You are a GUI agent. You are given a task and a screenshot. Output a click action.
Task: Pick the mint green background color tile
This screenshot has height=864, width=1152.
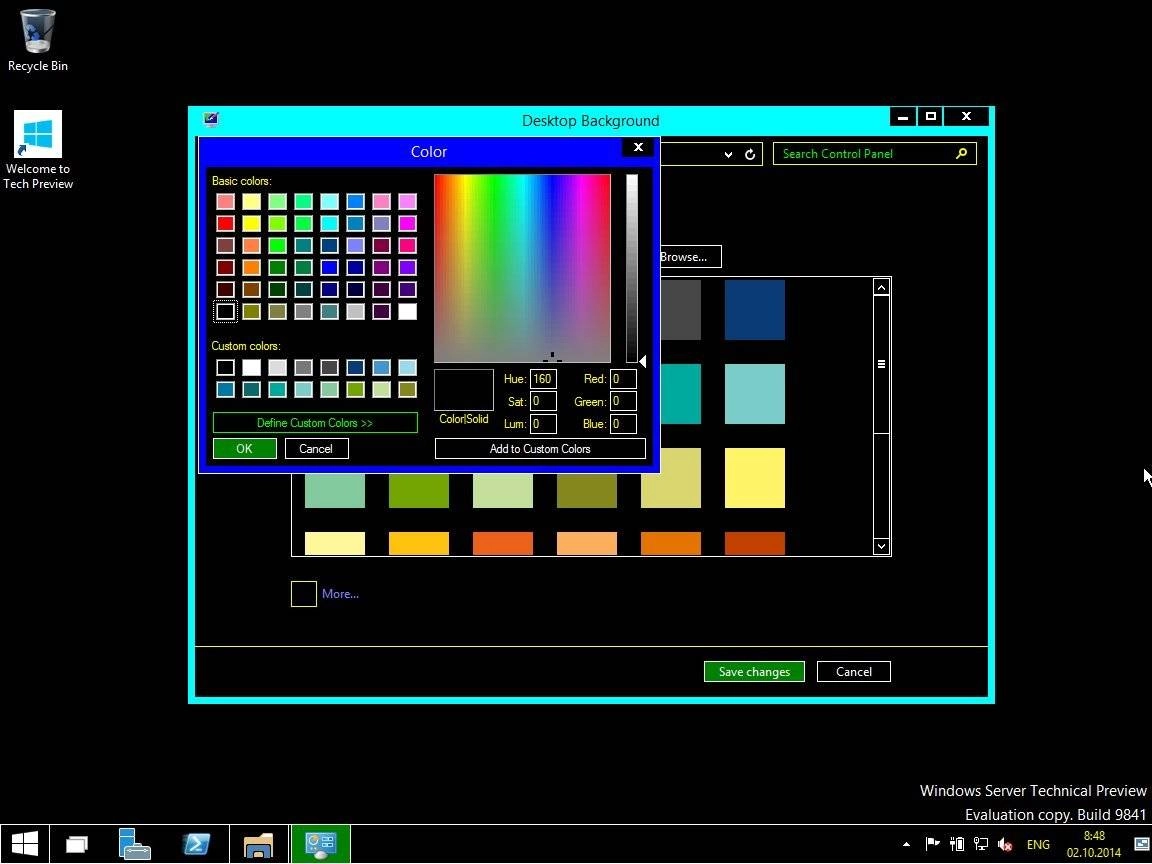pos(334,491)
